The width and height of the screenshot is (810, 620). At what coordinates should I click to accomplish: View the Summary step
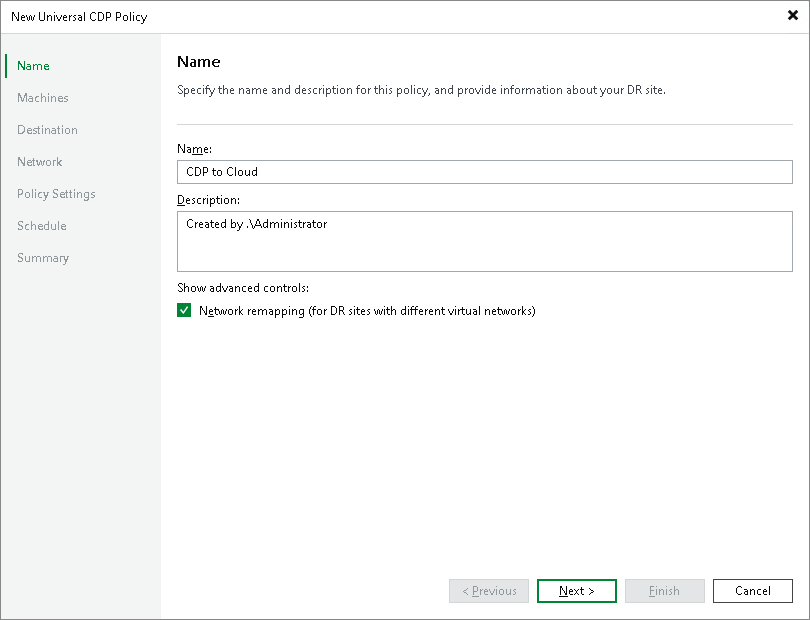pyautogui.click(x=43, y=257)
